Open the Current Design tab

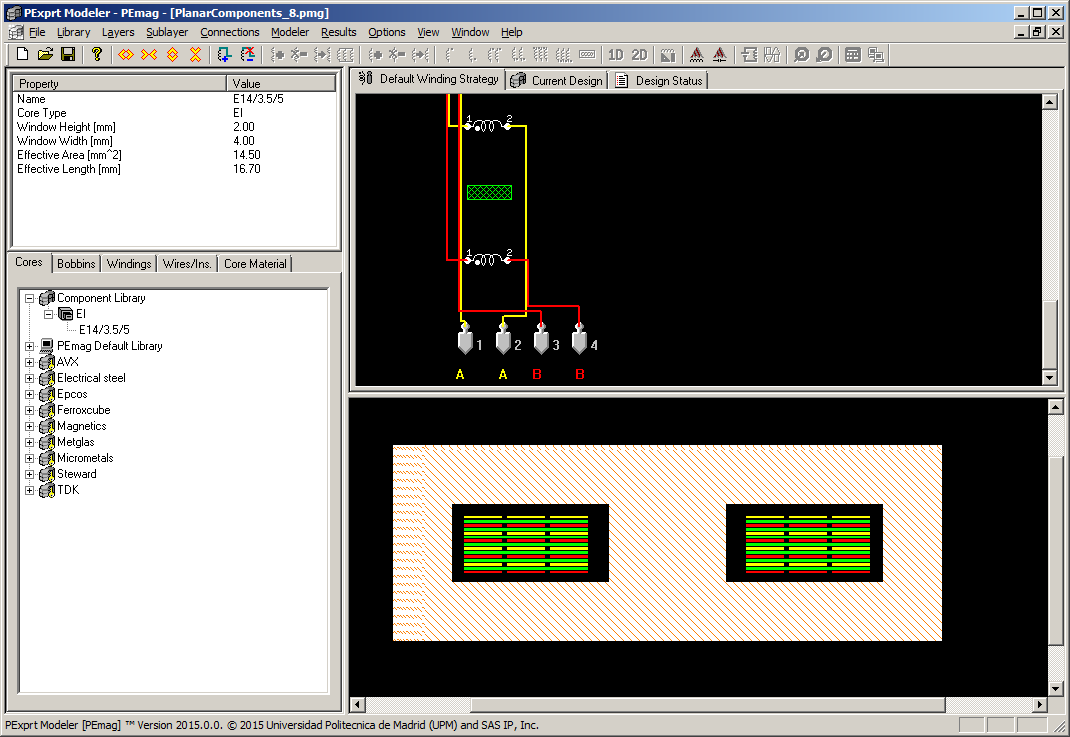557,81
